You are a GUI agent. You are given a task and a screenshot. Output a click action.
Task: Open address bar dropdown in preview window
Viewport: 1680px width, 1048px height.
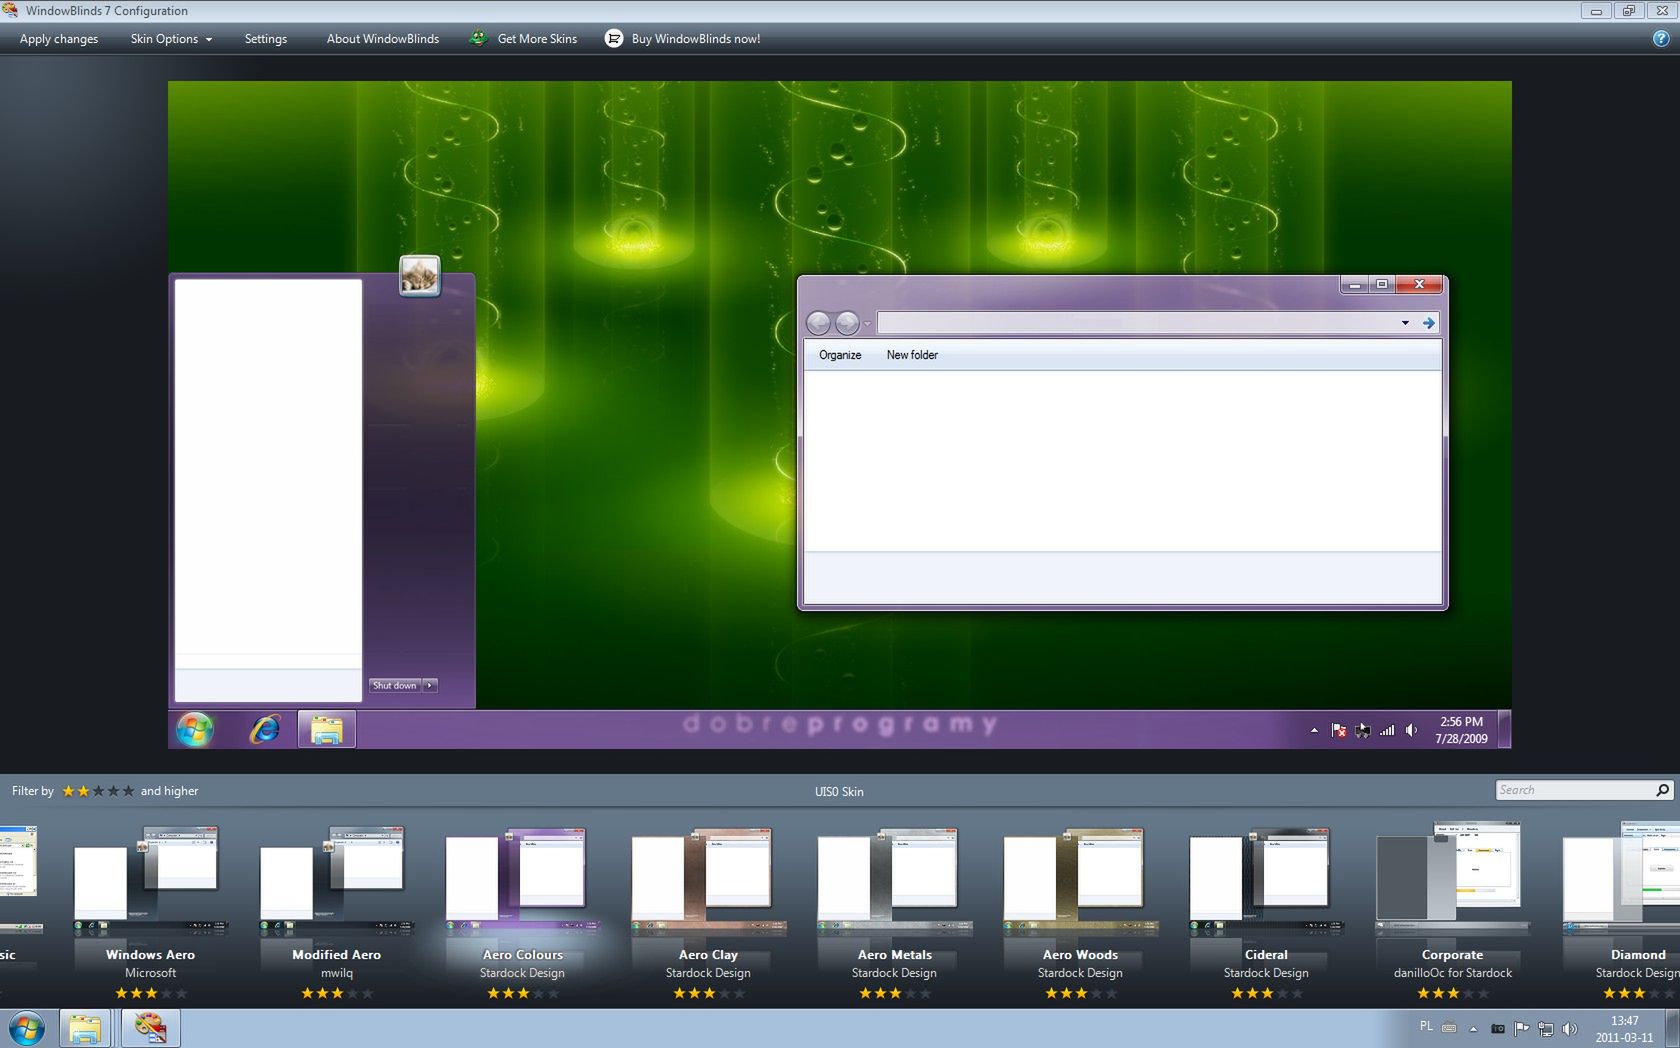pyautogui.click(x=1405, y=323)
